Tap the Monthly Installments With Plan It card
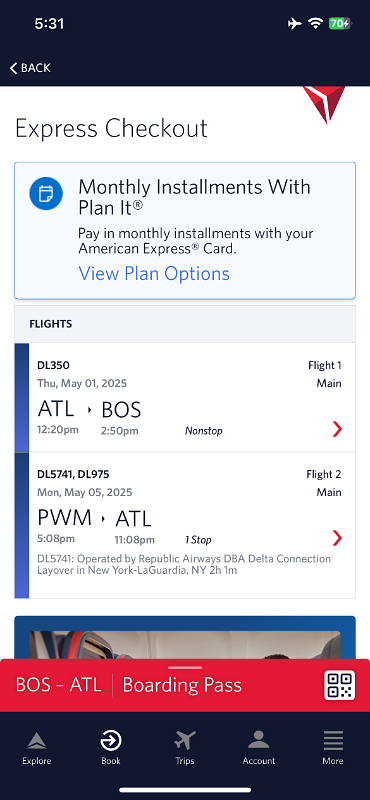Viewport: 370px width, 800px height. coord(185,231)
